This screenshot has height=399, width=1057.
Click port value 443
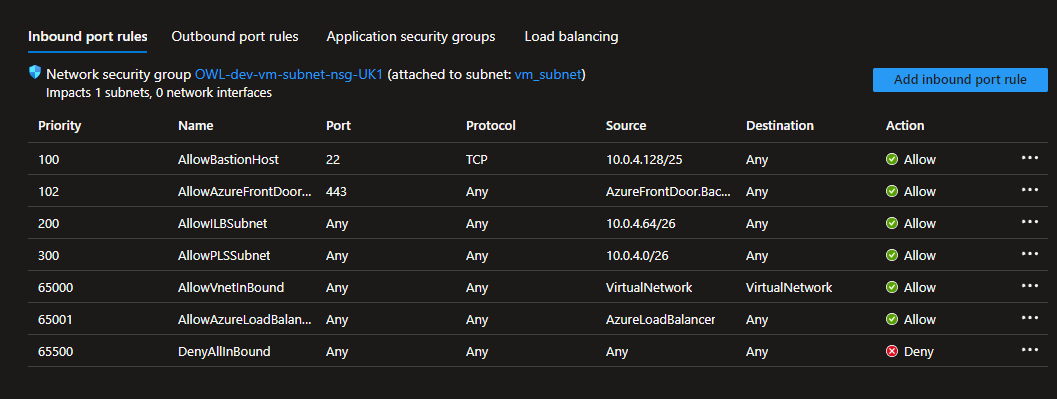pyautogui.click(x=336, y=191)
